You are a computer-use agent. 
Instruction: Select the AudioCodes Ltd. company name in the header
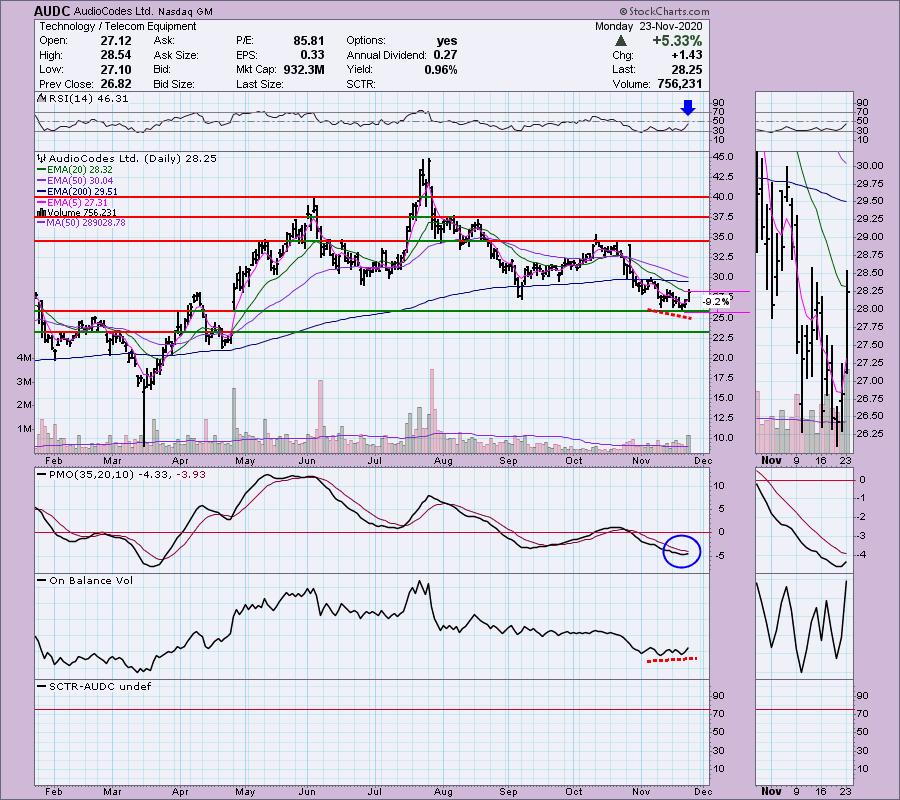click(x=113, y=11)
